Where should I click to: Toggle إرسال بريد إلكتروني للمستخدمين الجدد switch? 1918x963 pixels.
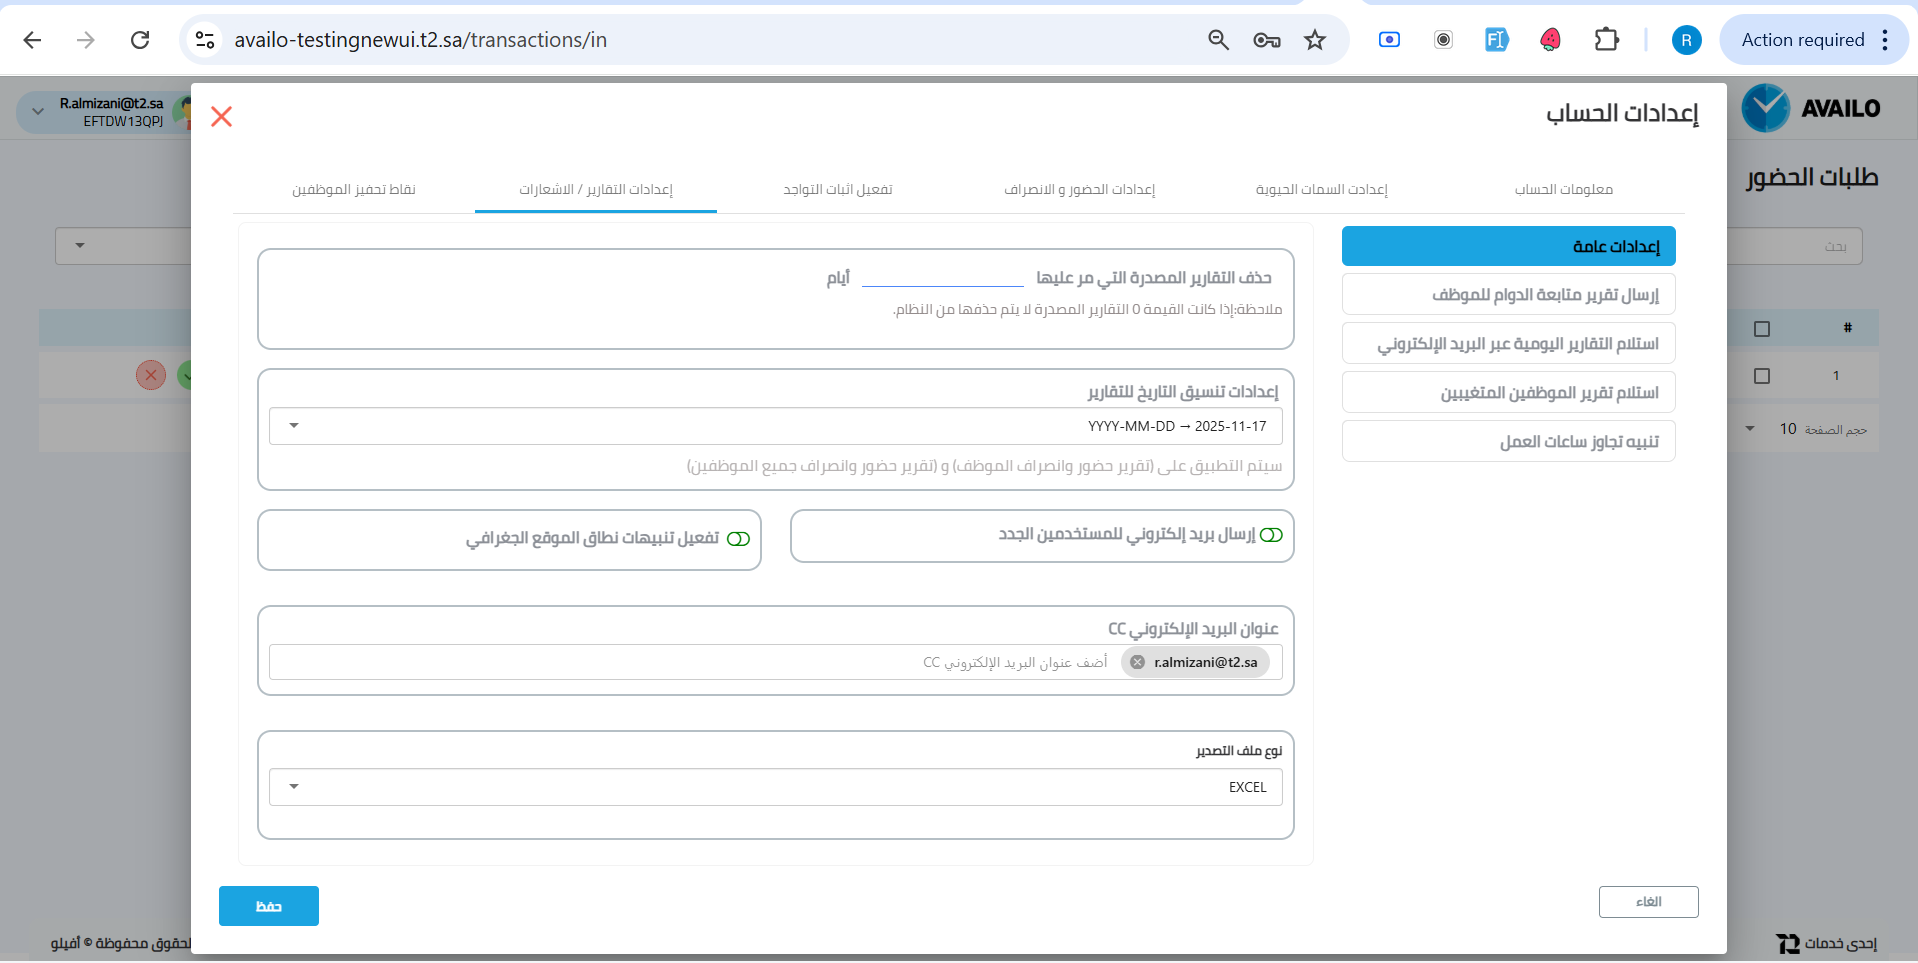(1271, 535)
